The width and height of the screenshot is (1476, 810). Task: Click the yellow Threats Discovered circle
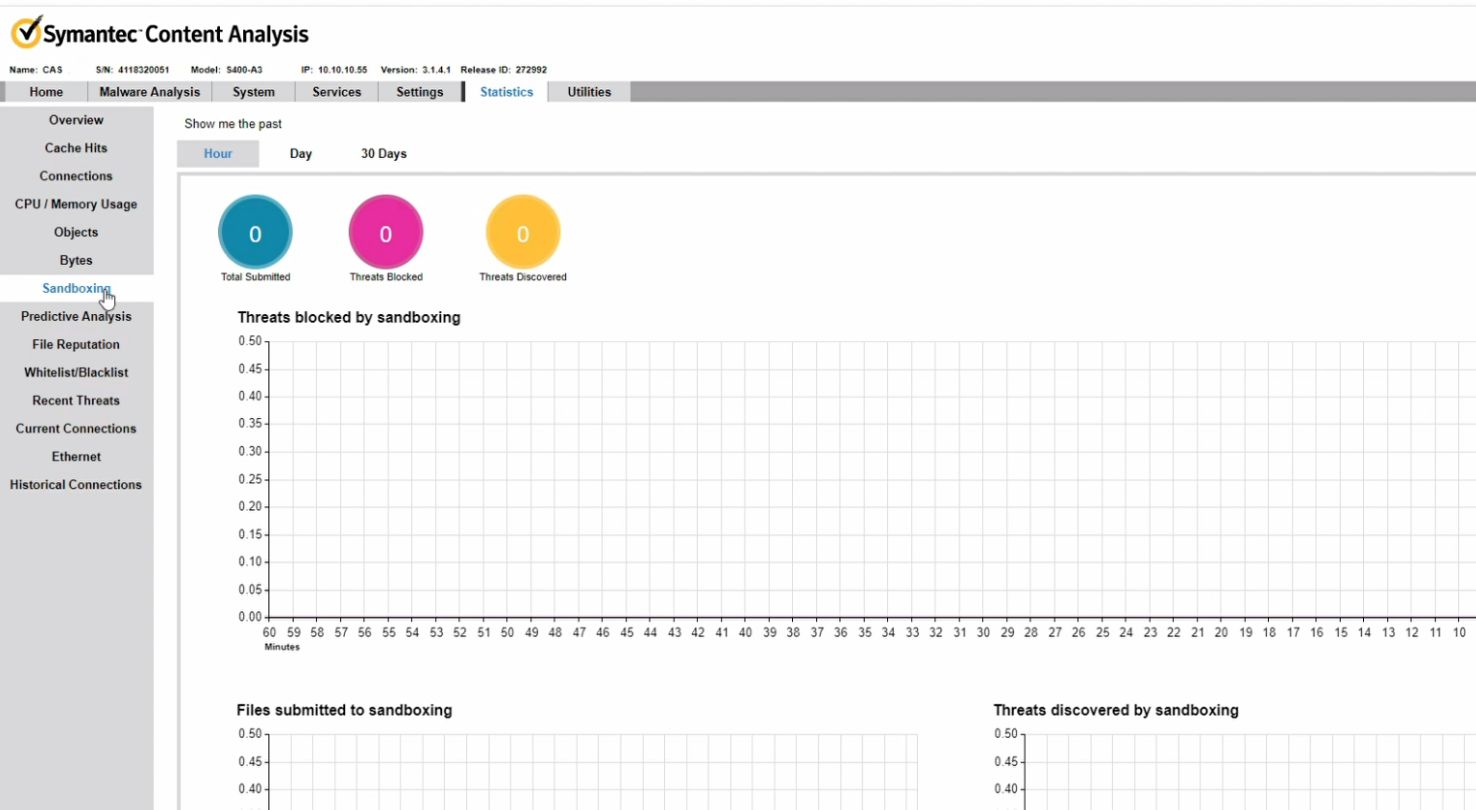[x=523, y=233]
